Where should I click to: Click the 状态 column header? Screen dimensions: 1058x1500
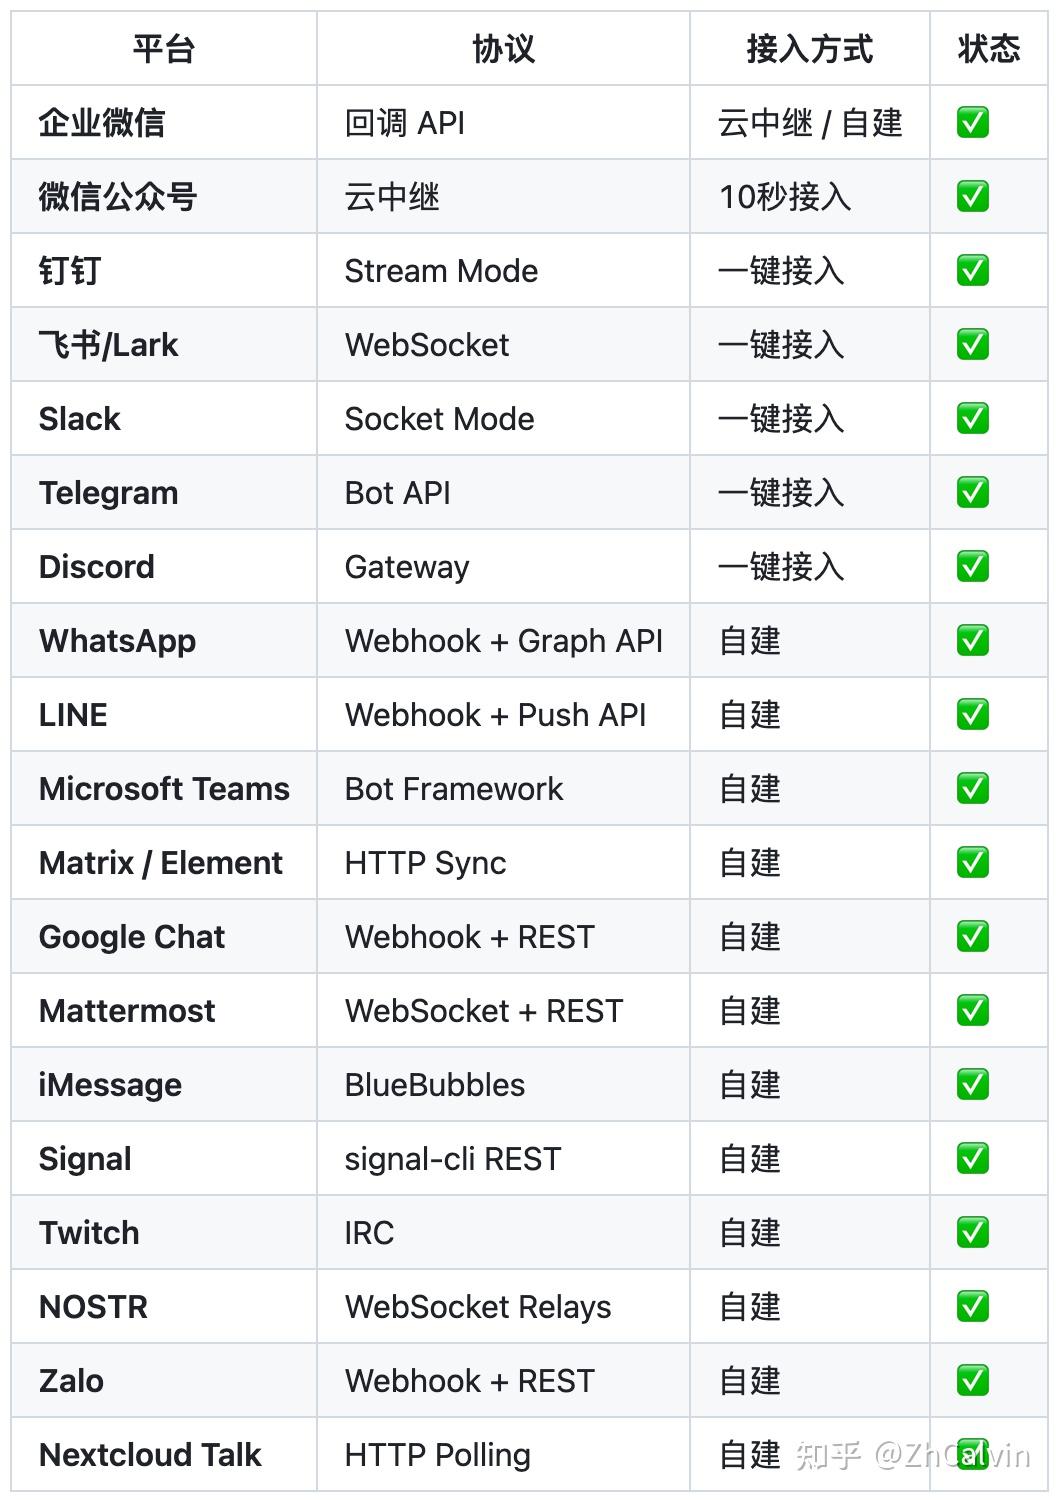988,49
